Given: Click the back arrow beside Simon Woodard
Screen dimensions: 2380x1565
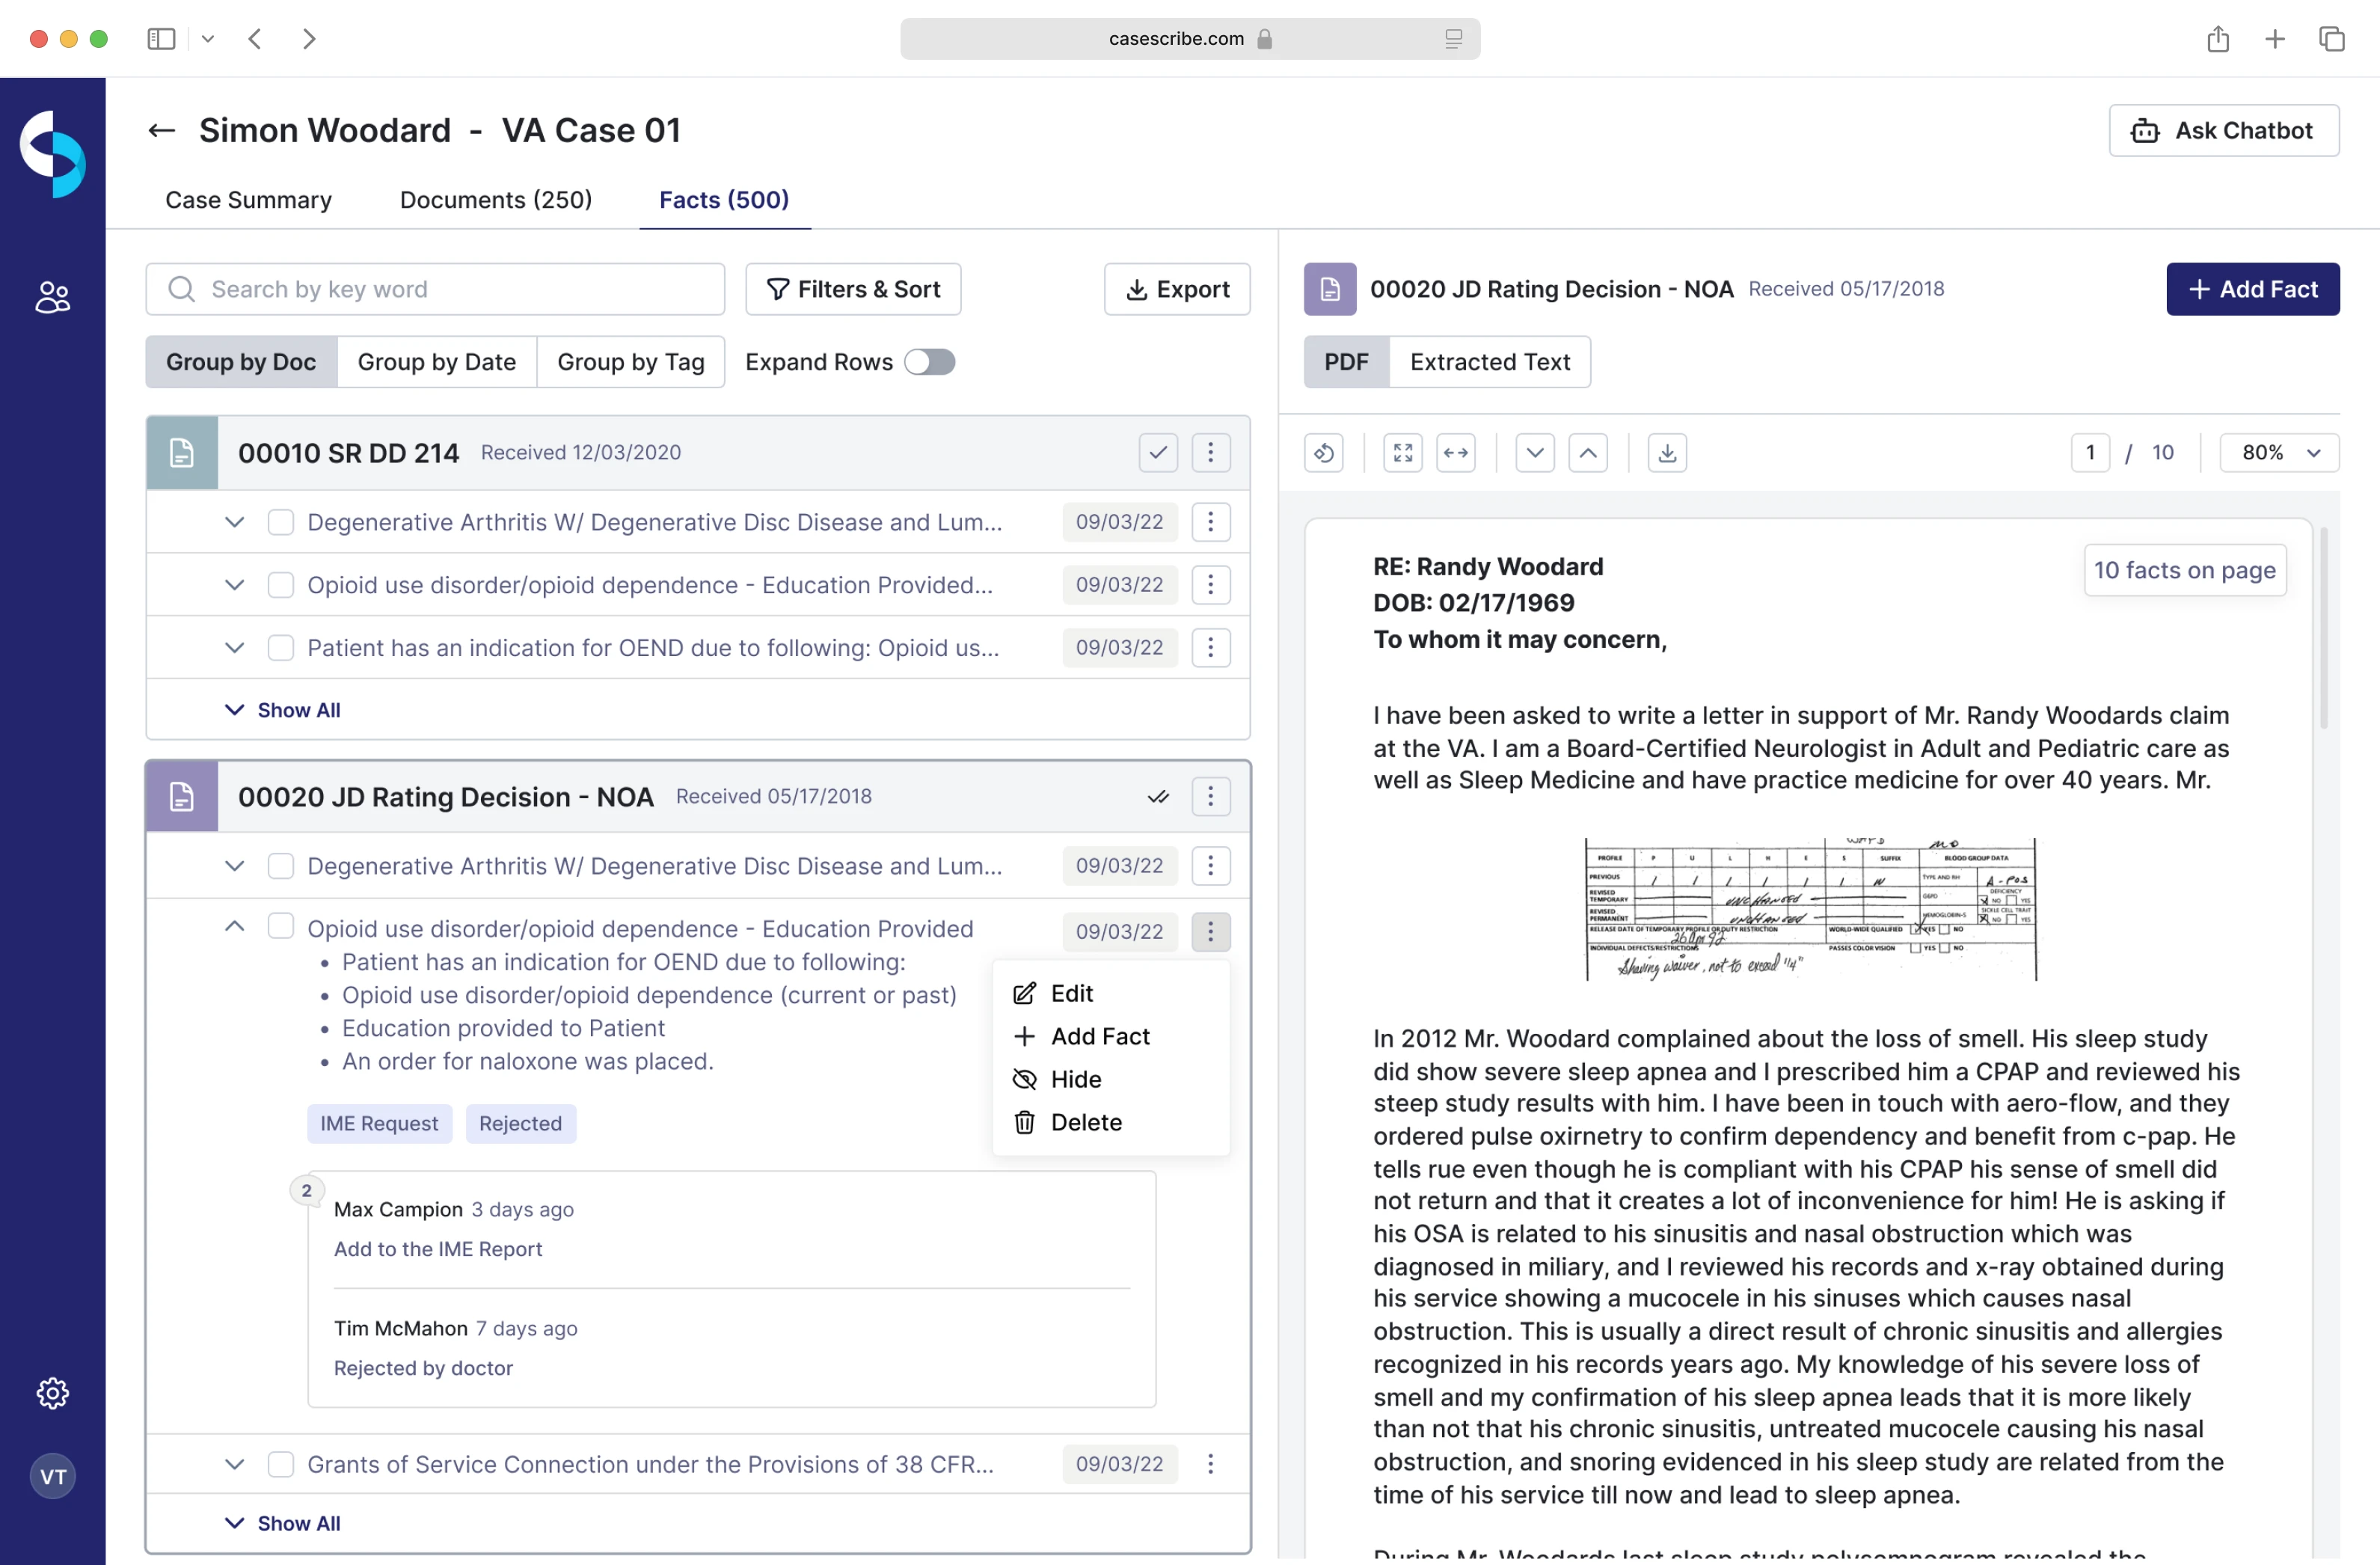Looking at the screenshot, I should tap(162, 130).
